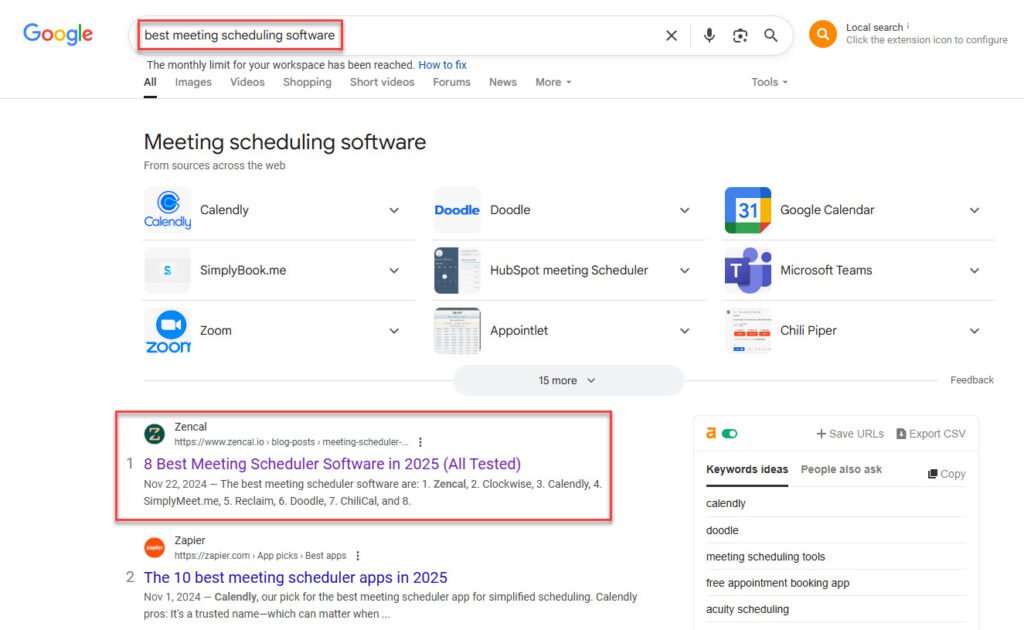Click the Save URLs plus icon
1024x630 pixels.
pos(821,433)
